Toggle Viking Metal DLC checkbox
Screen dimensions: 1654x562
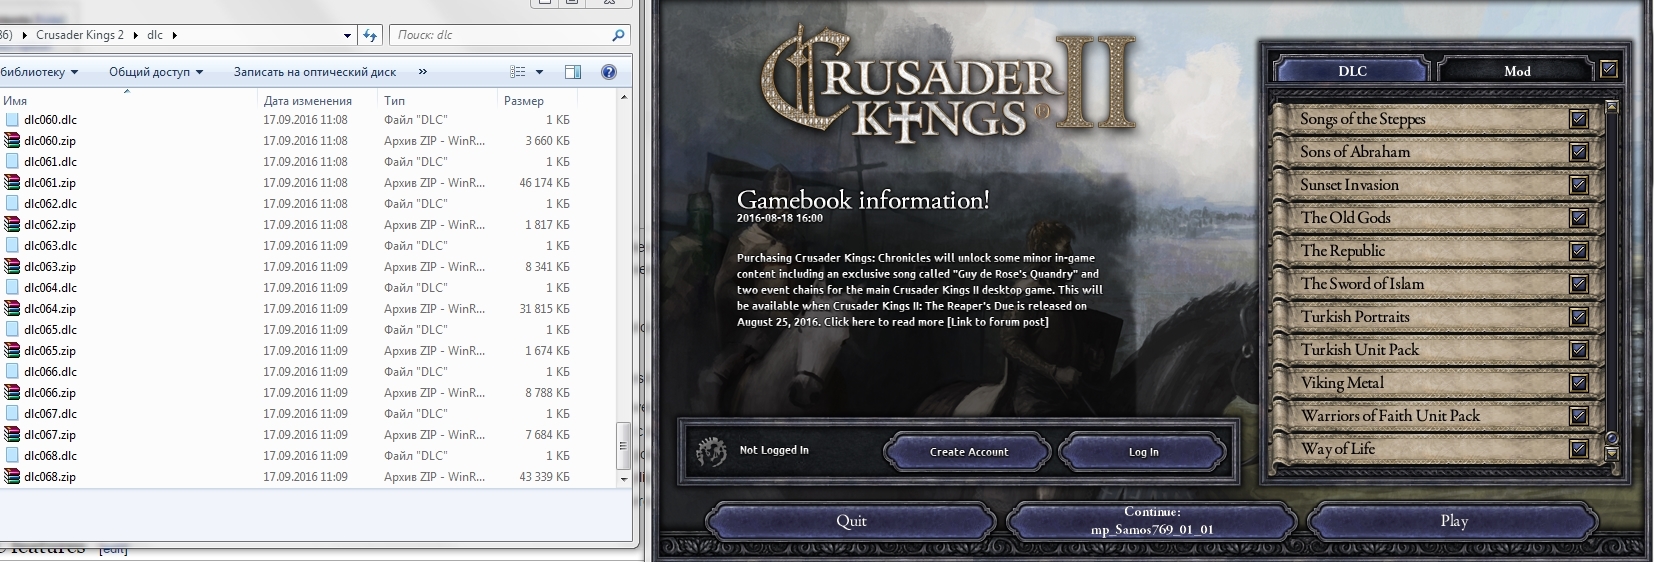[x=1579, y=383]
